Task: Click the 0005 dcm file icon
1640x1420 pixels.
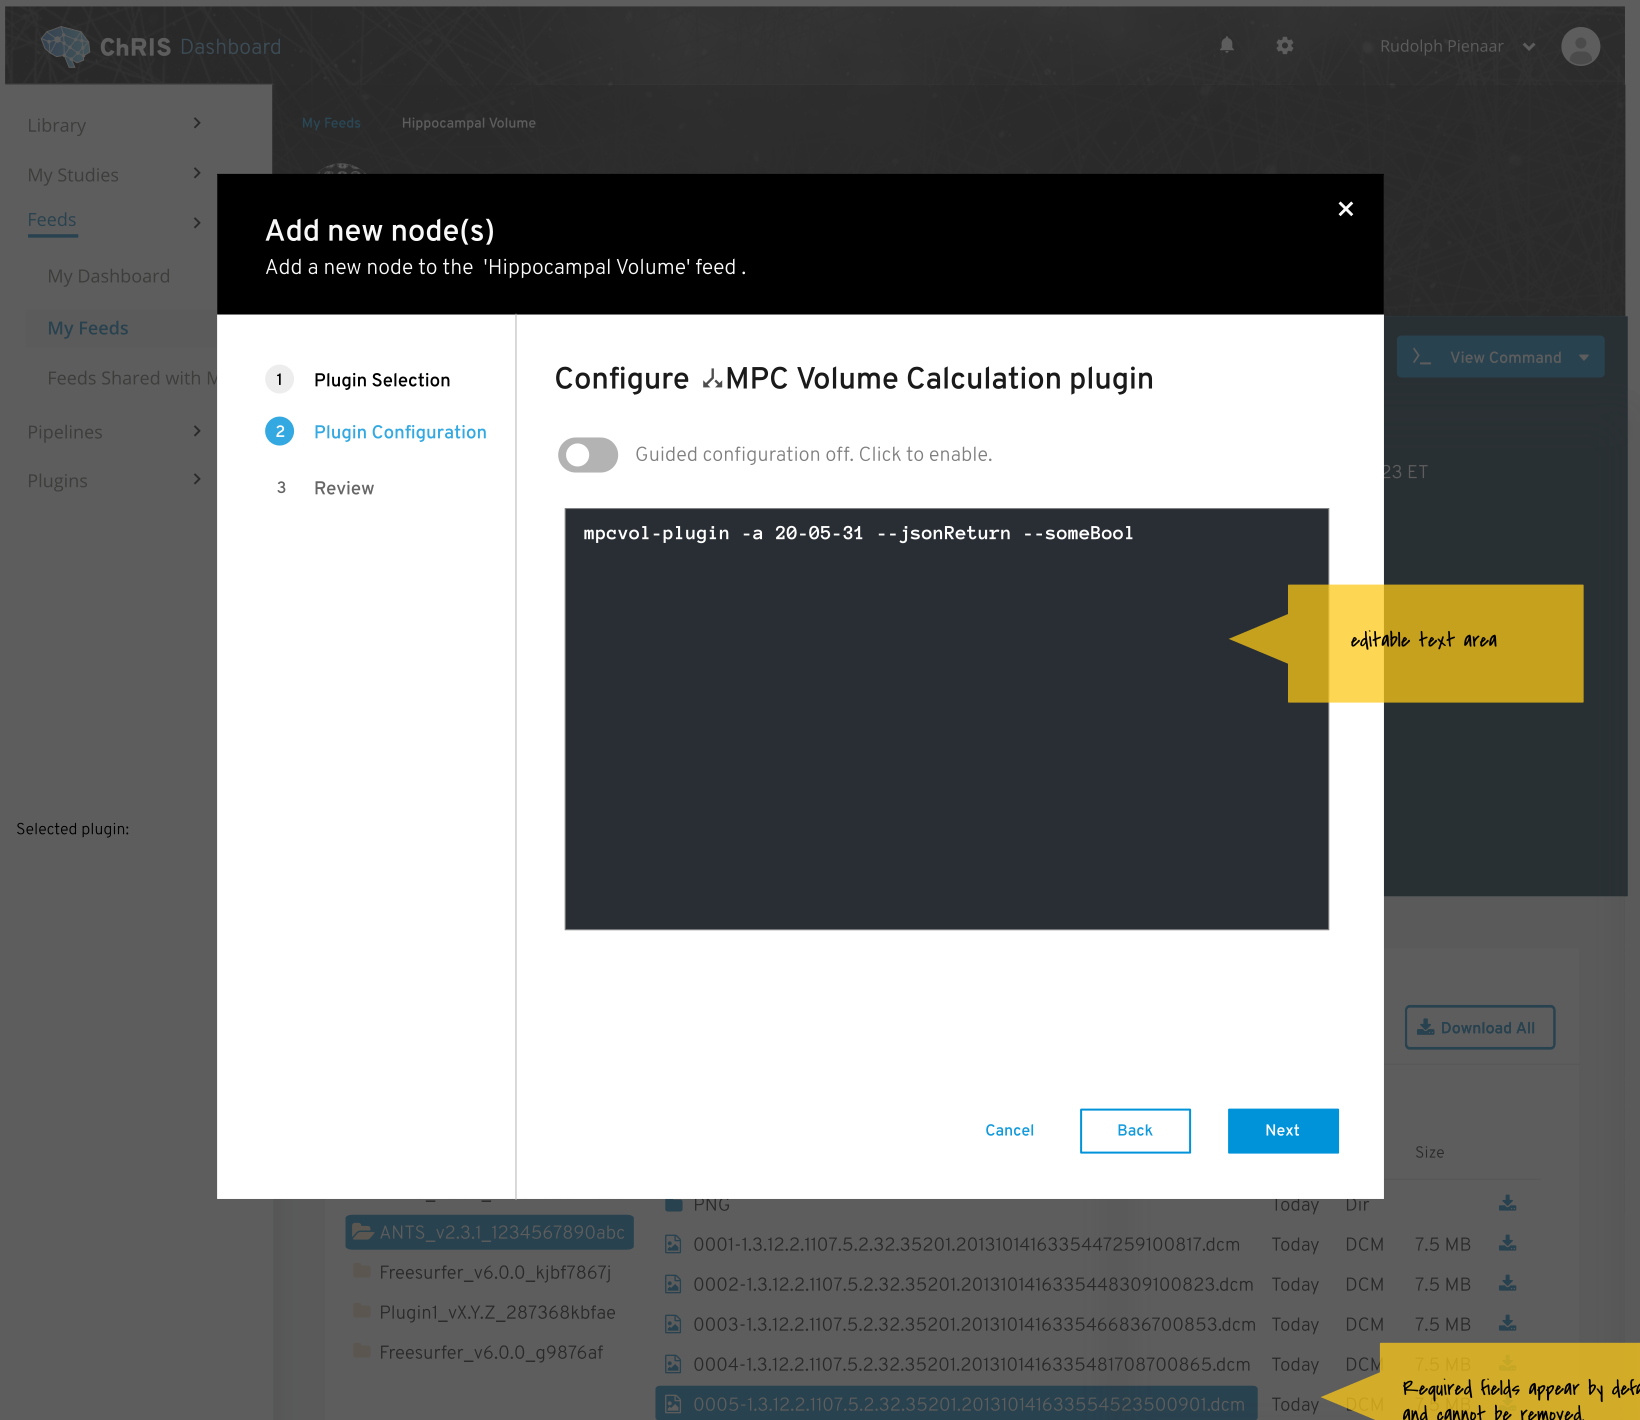Action: pos(674,1404)
